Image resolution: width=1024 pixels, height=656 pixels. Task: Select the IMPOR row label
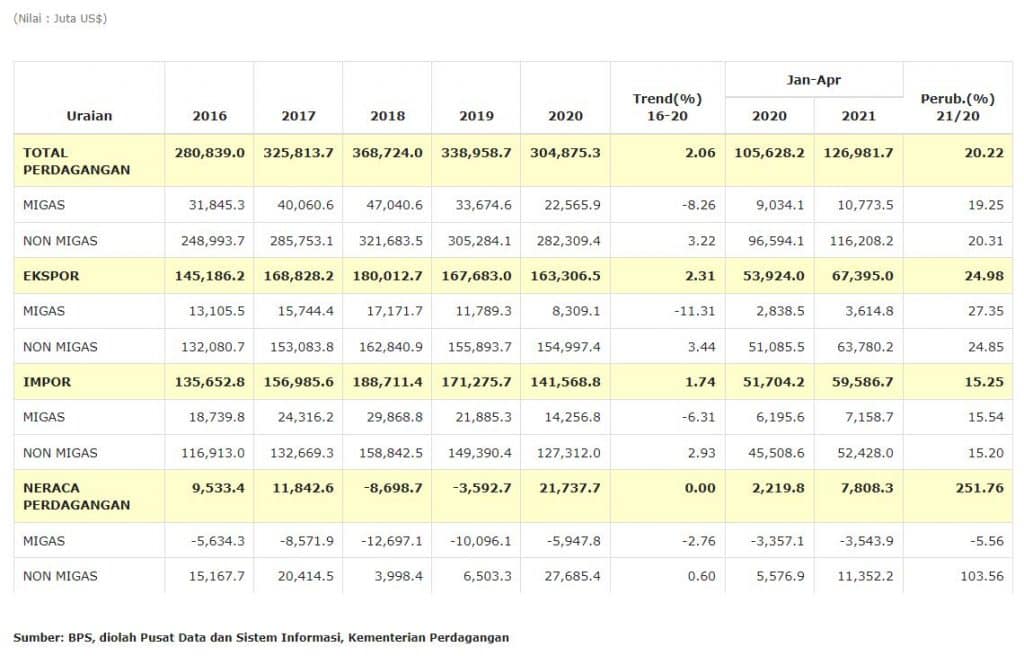(46, 381)
